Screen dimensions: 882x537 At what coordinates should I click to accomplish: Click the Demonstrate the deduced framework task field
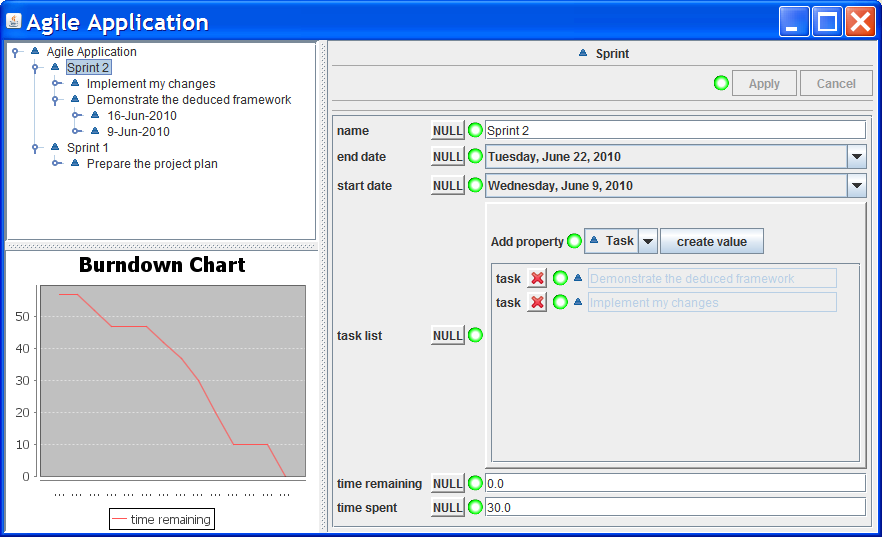[x=712, y=278]
